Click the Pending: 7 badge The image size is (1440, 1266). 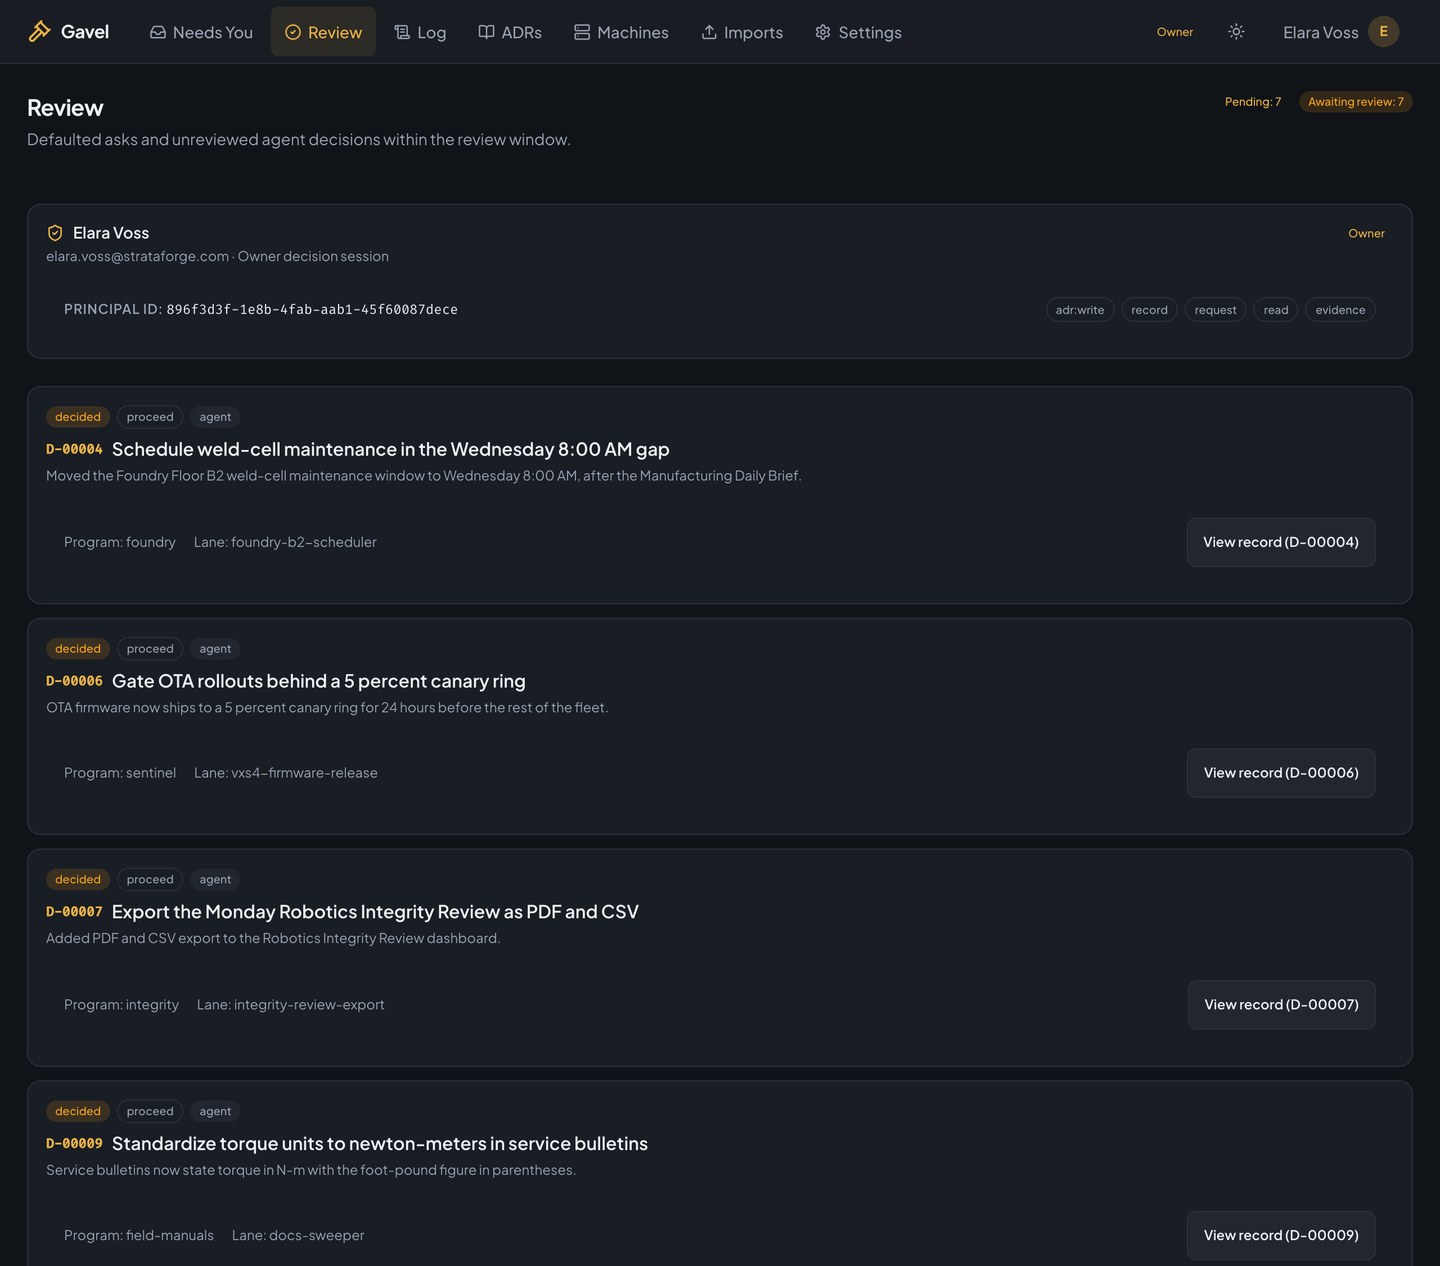tap(1253, 102)
